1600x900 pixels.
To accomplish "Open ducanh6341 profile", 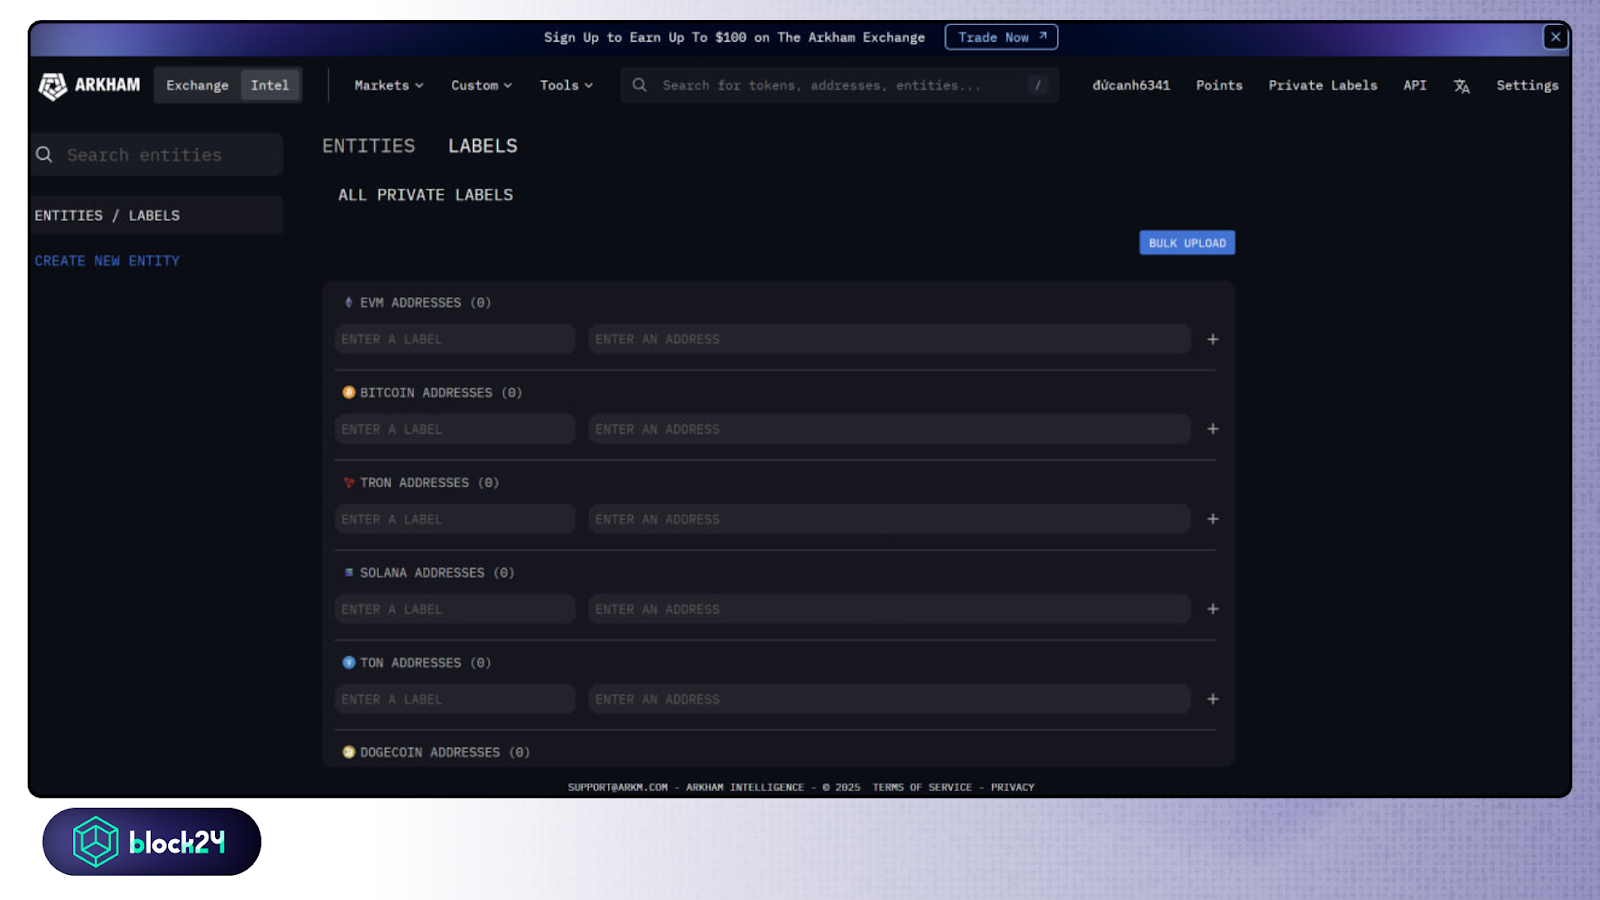I will pos(1131,85).
